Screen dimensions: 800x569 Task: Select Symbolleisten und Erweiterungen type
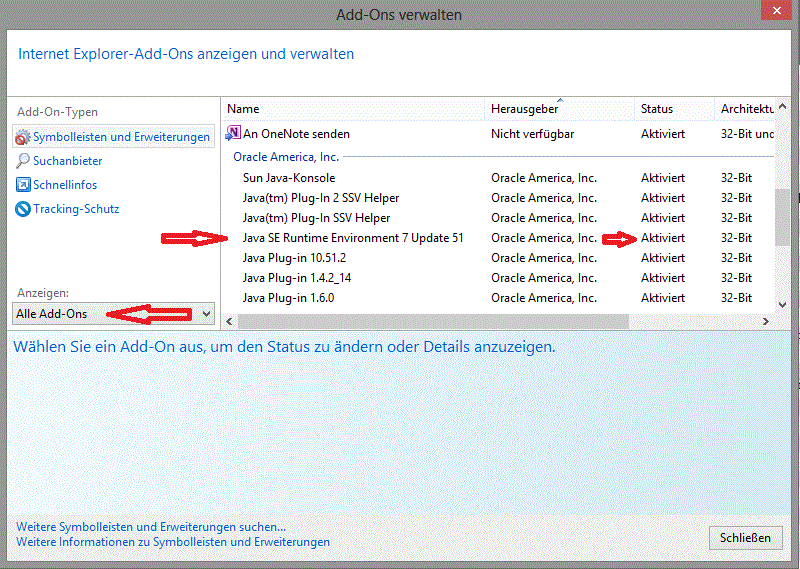pos(113,137)
